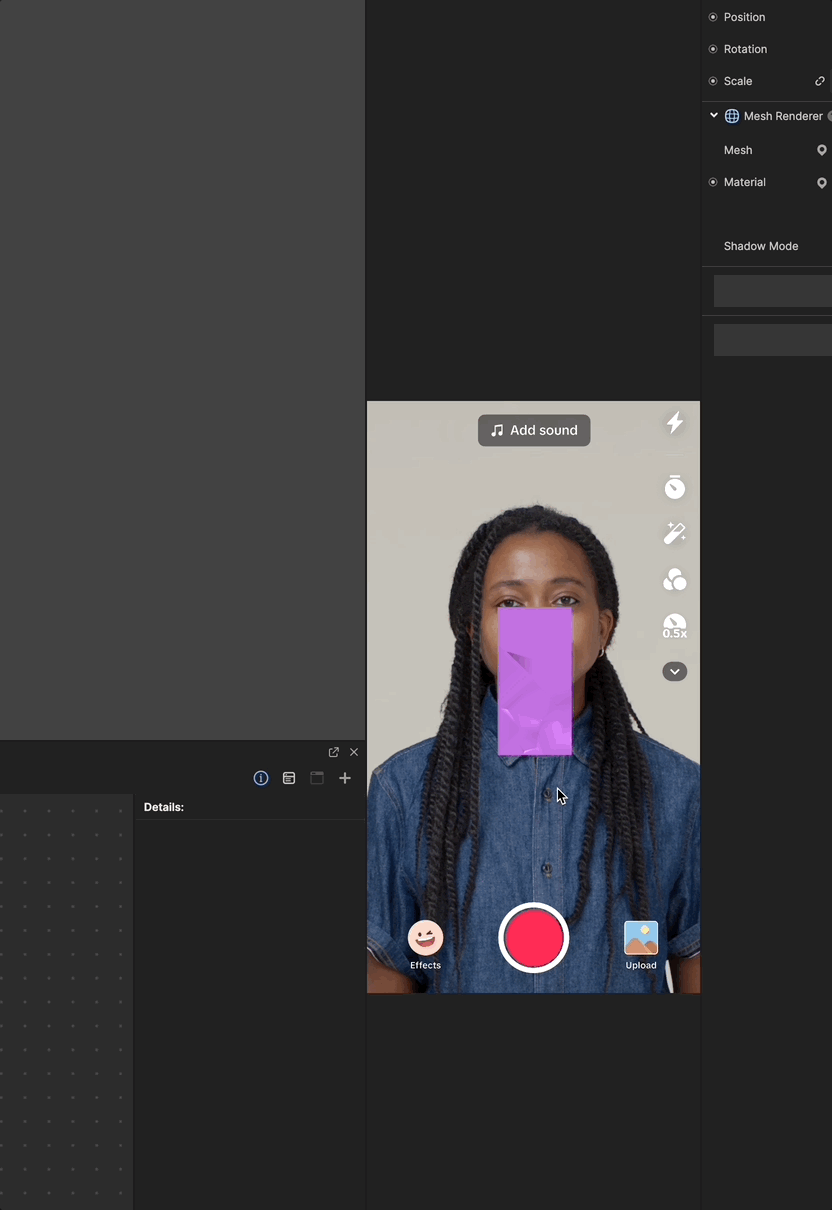Click the Rotation property label
832x1210 pixels.
pos(746,49)
